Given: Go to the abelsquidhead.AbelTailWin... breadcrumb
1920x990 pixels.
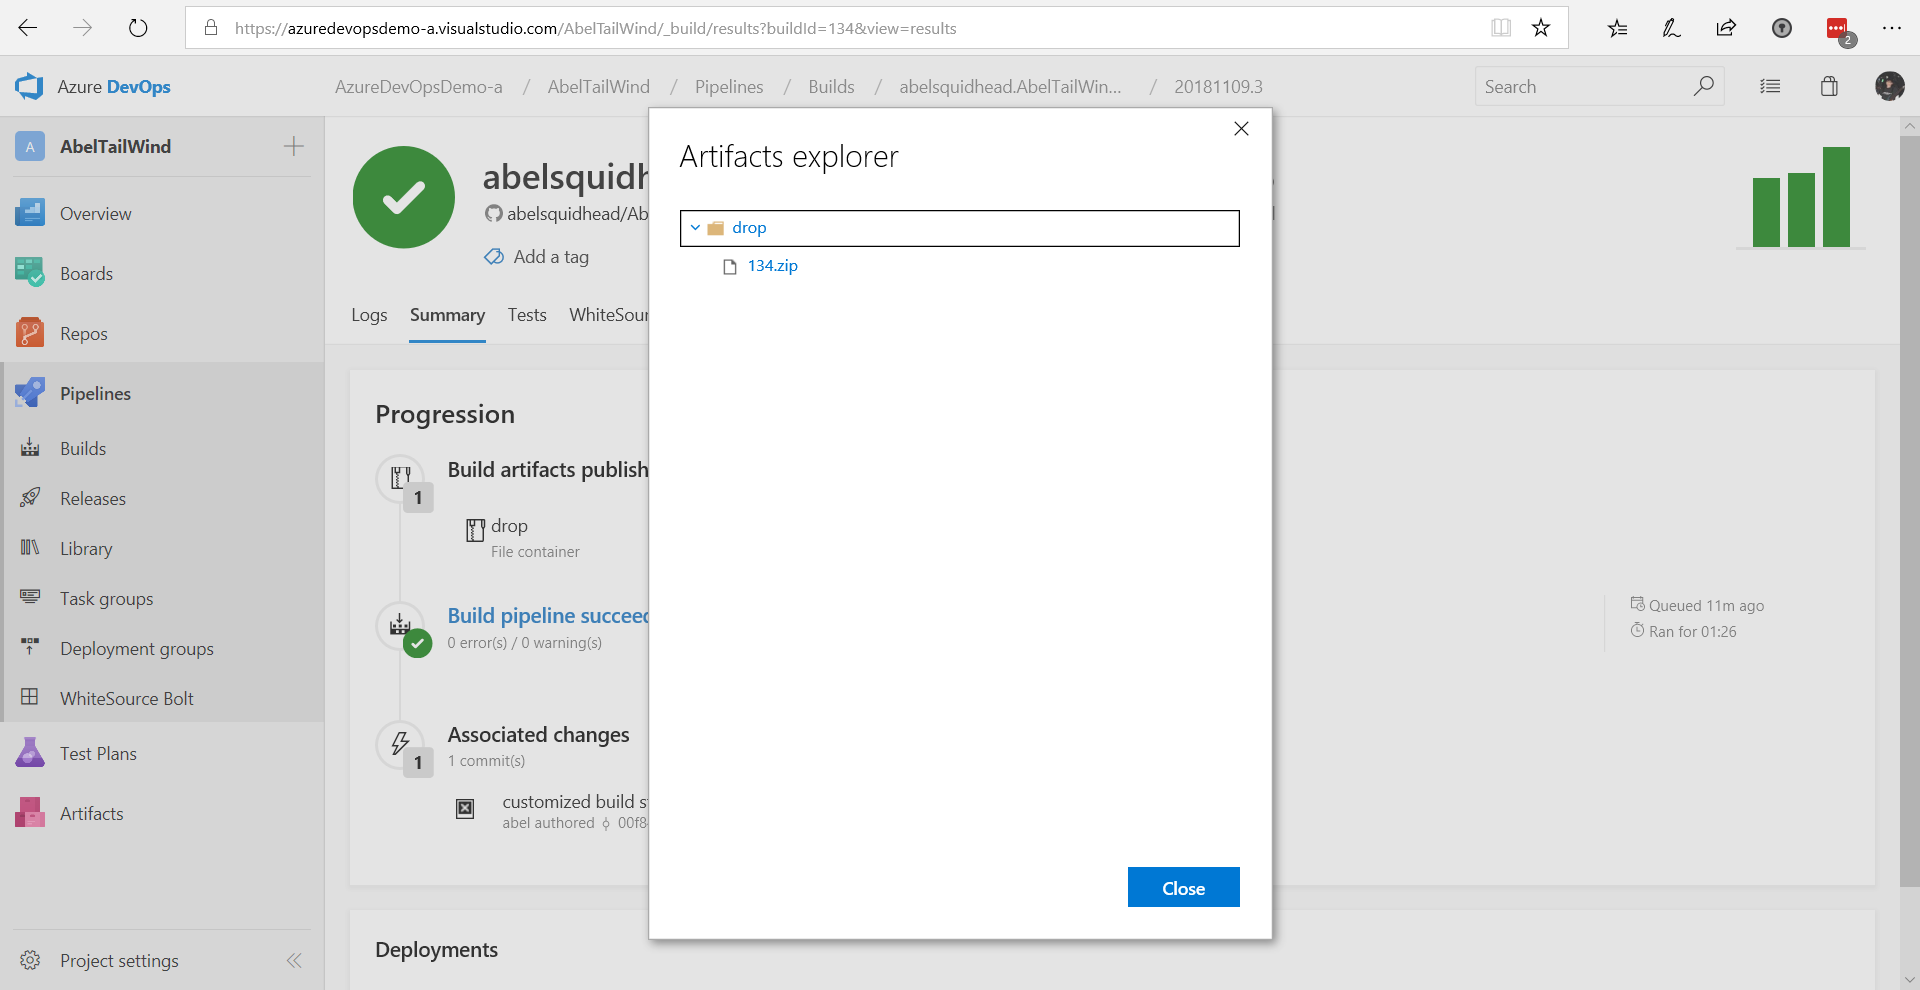Looking at the screenshot, I should (x=1010, y=87).
